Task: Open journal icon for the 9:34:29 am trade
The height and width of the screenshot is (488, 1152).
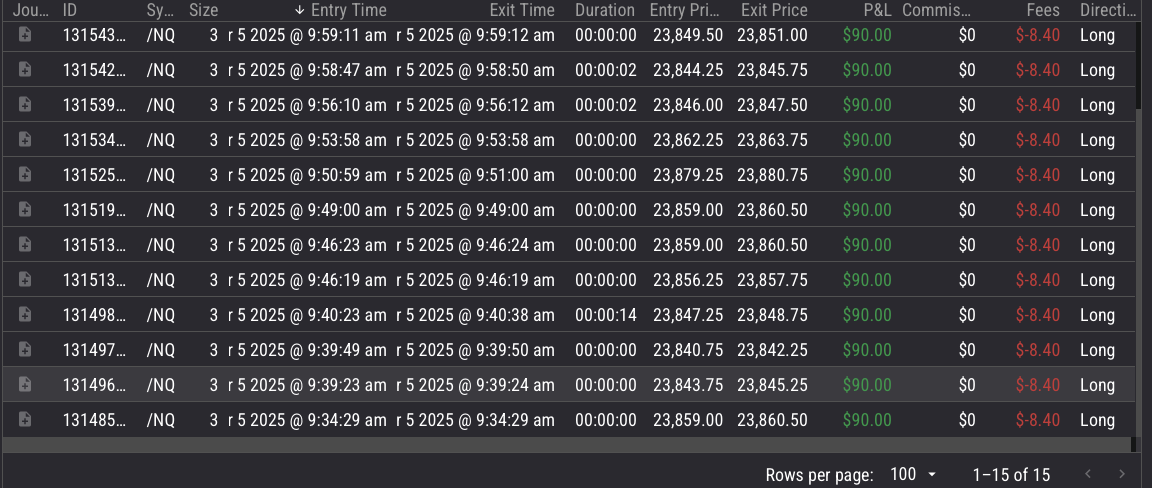Action: 24,419
